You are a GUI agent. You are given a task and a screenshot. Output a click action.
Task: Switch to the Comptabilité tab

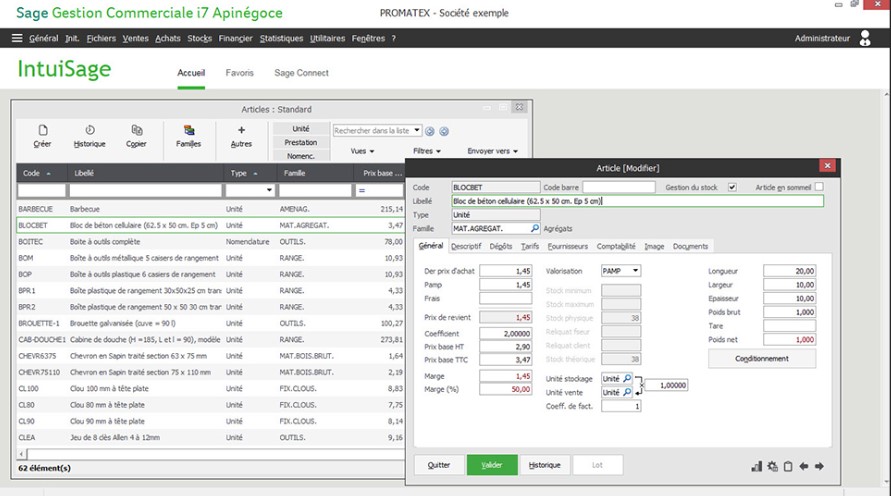tap(616, 246)
